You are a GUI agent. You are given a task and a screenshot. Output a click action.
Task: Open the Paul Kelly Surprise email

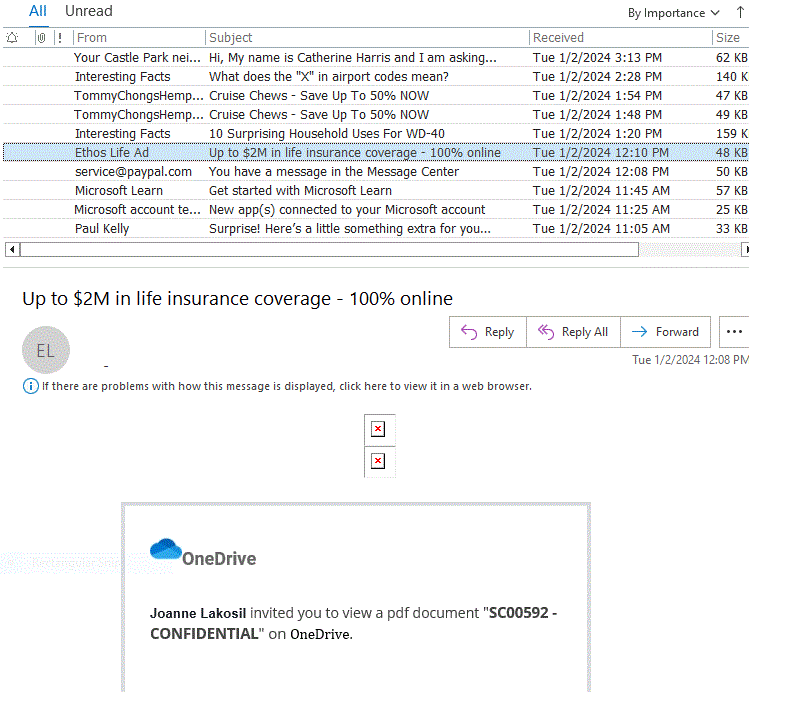click(376, 229)
